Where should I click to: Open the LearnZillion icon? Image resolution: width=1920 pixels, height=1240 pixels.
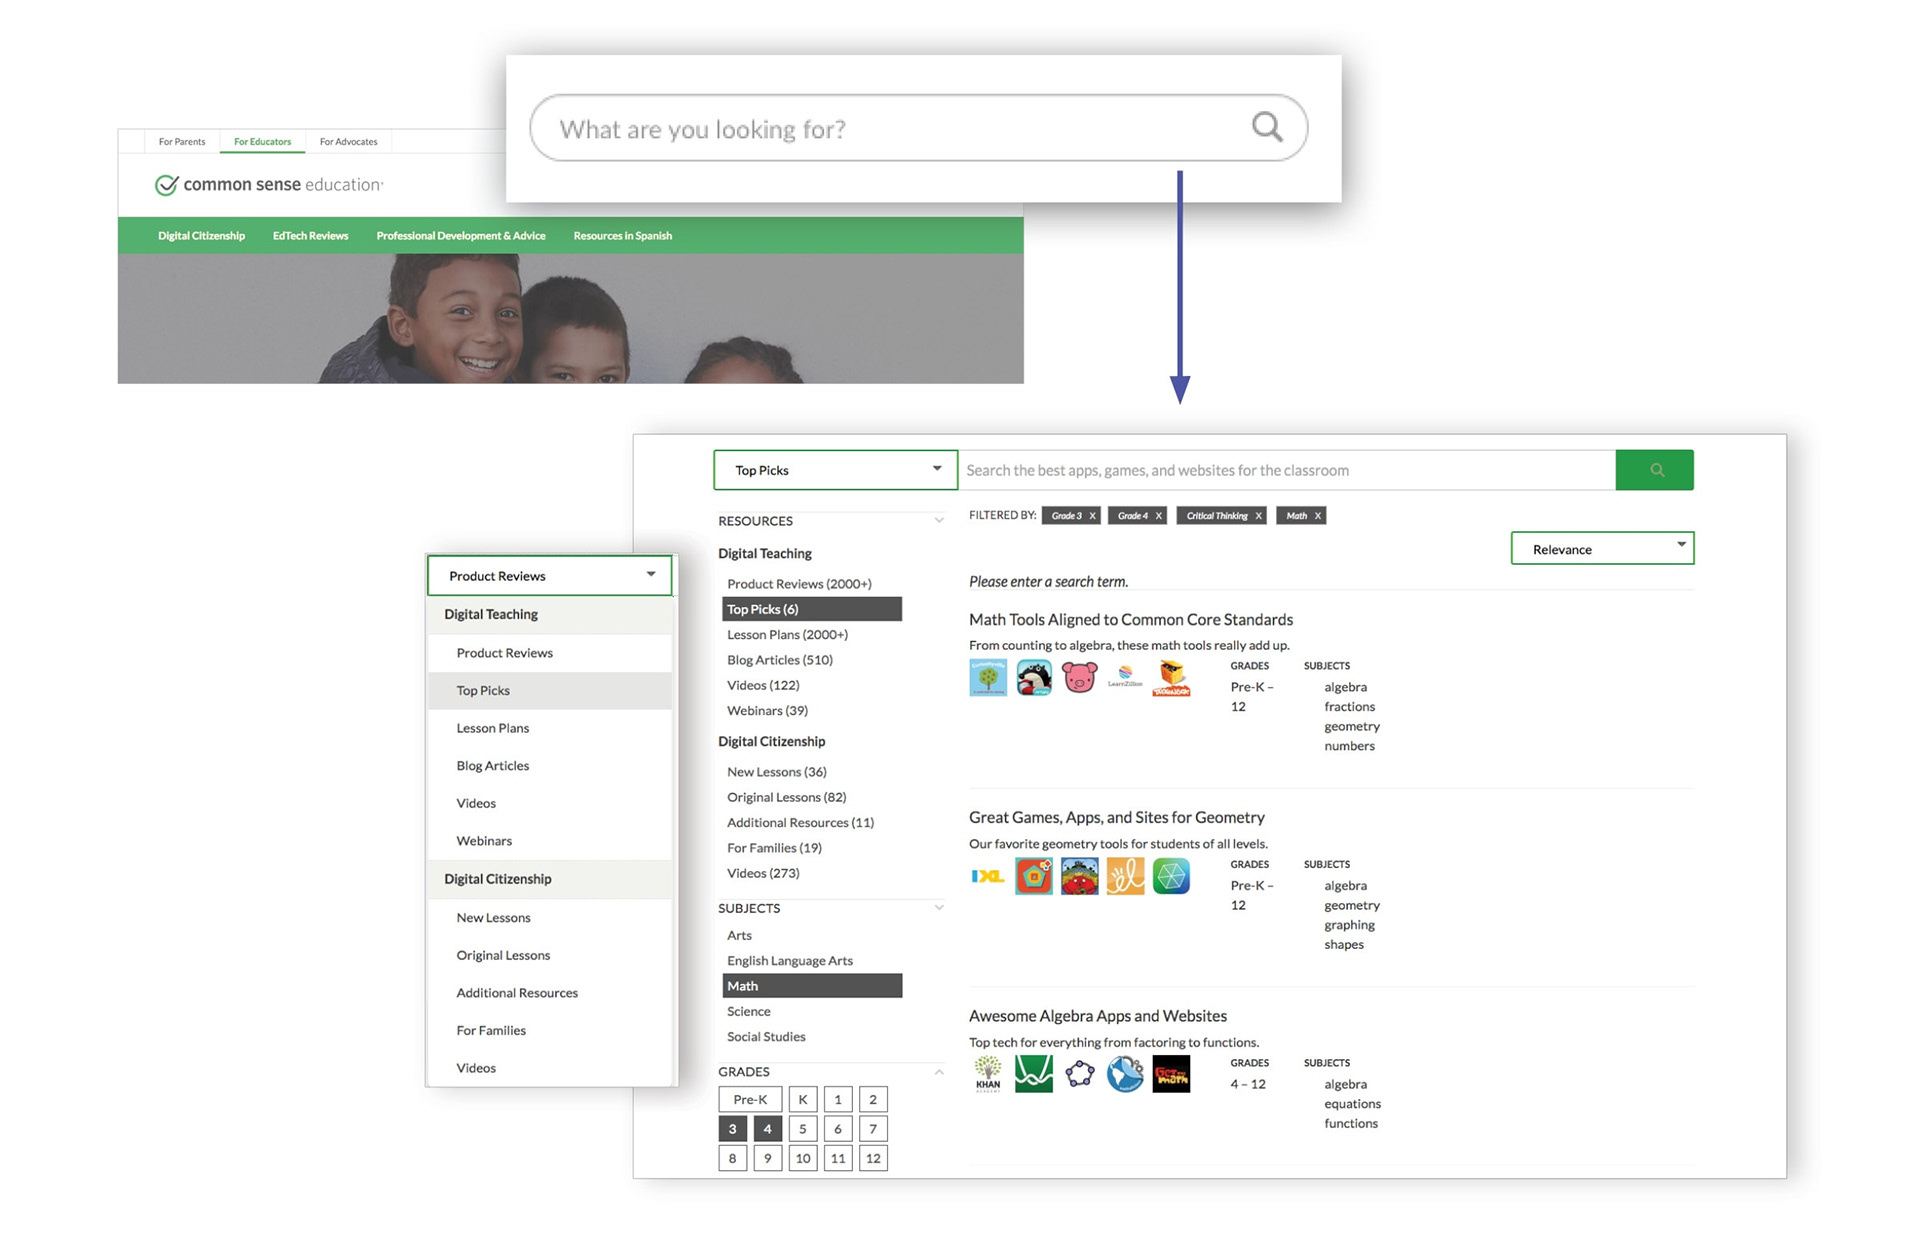(1125, 678)
